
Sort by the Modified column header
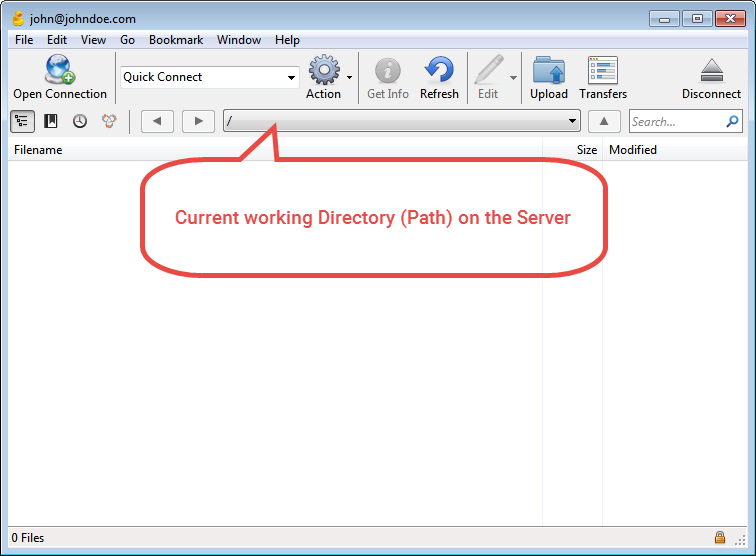pos(675,150)
